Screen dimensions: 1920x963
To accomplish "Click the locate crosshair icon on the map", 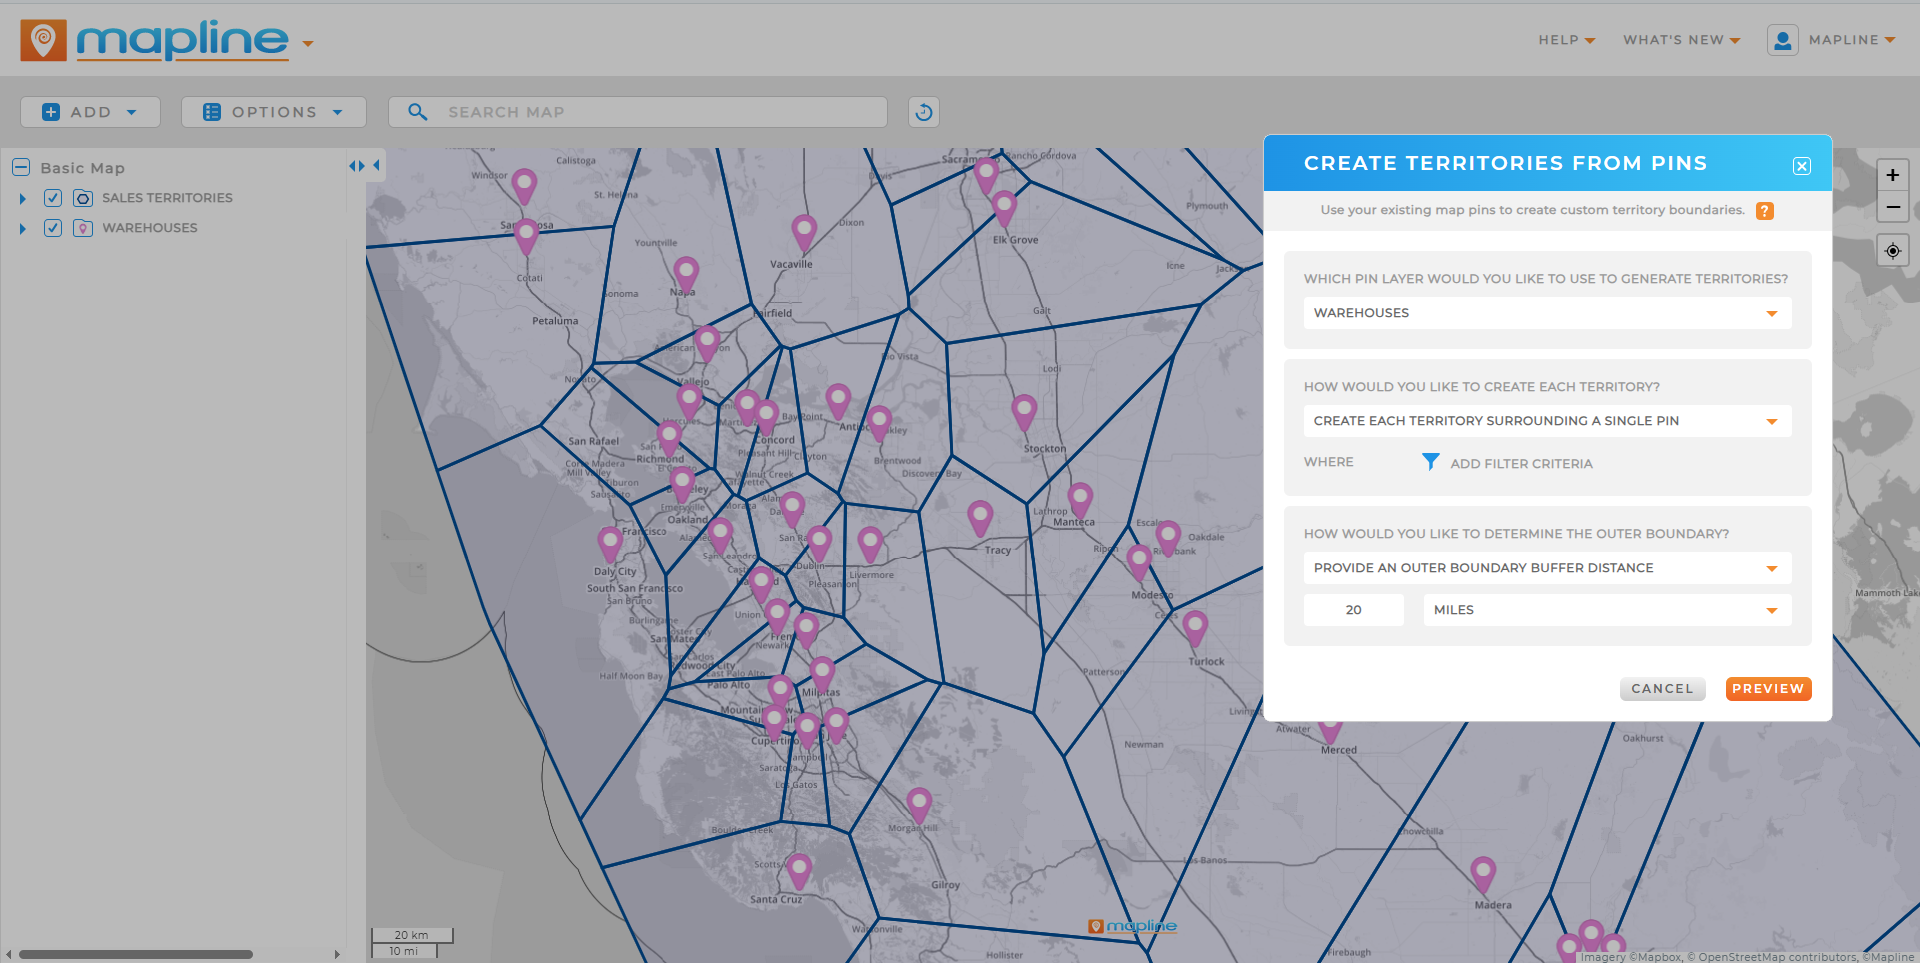I will pos(1893,250).
